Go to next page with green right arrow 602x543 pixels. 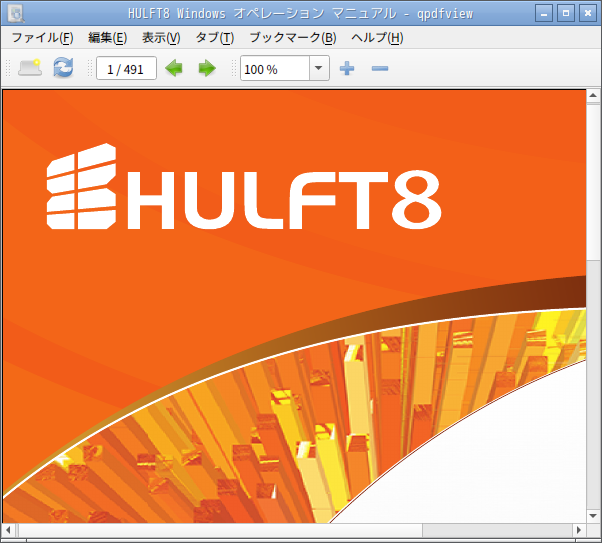(x=207, y=68)
